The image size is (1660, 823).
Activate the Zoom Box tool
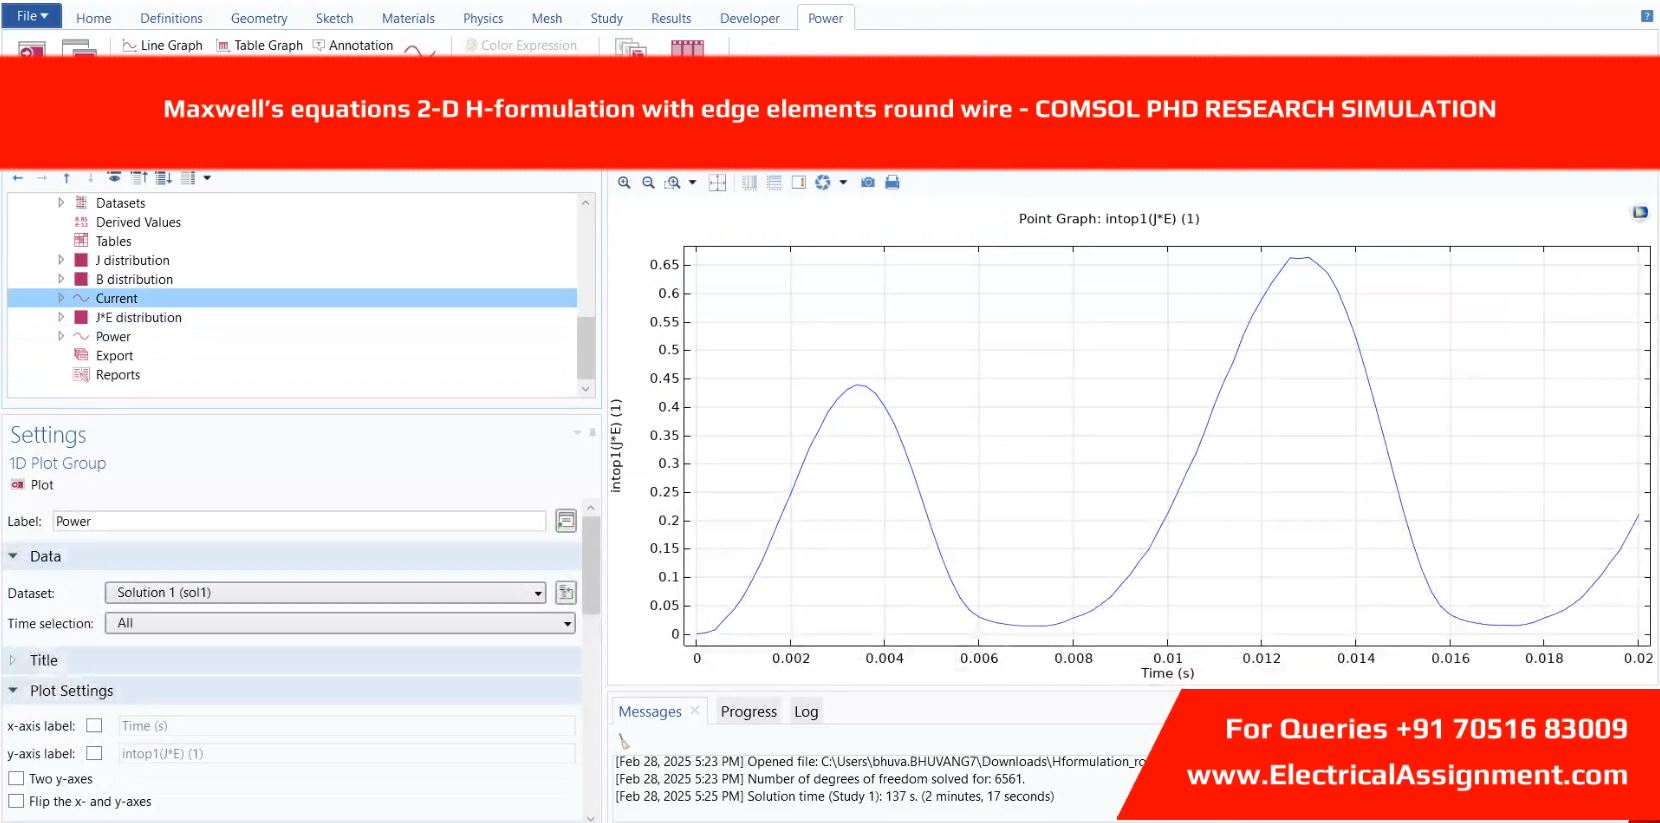673,182
